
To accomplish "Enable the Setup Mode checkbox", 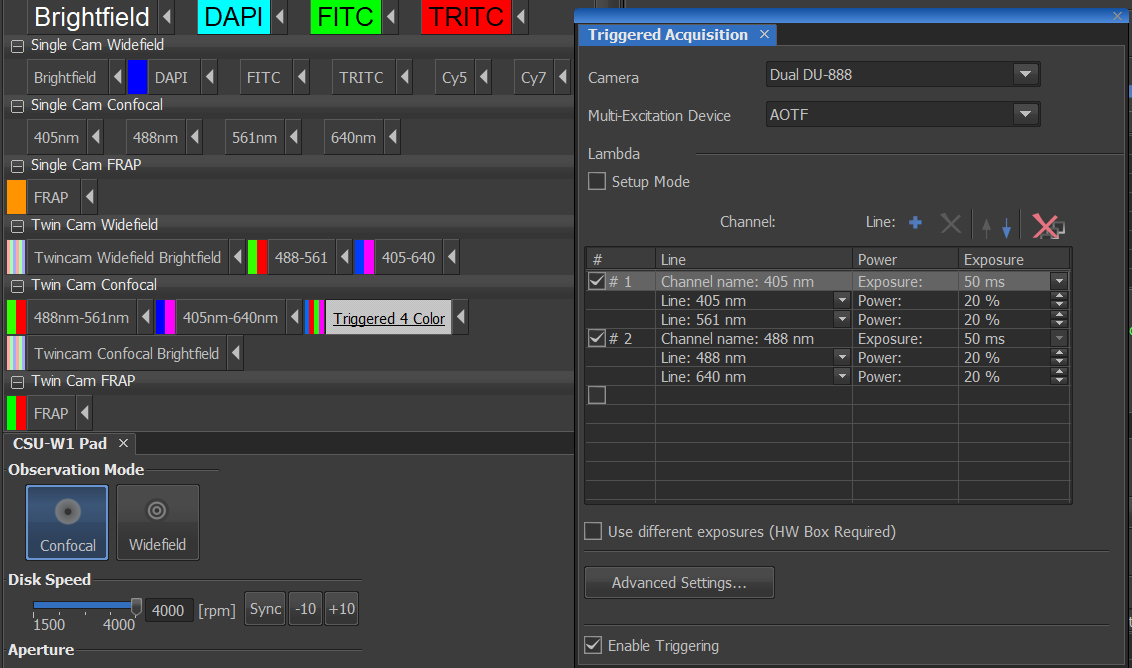I will coord(597,182).
